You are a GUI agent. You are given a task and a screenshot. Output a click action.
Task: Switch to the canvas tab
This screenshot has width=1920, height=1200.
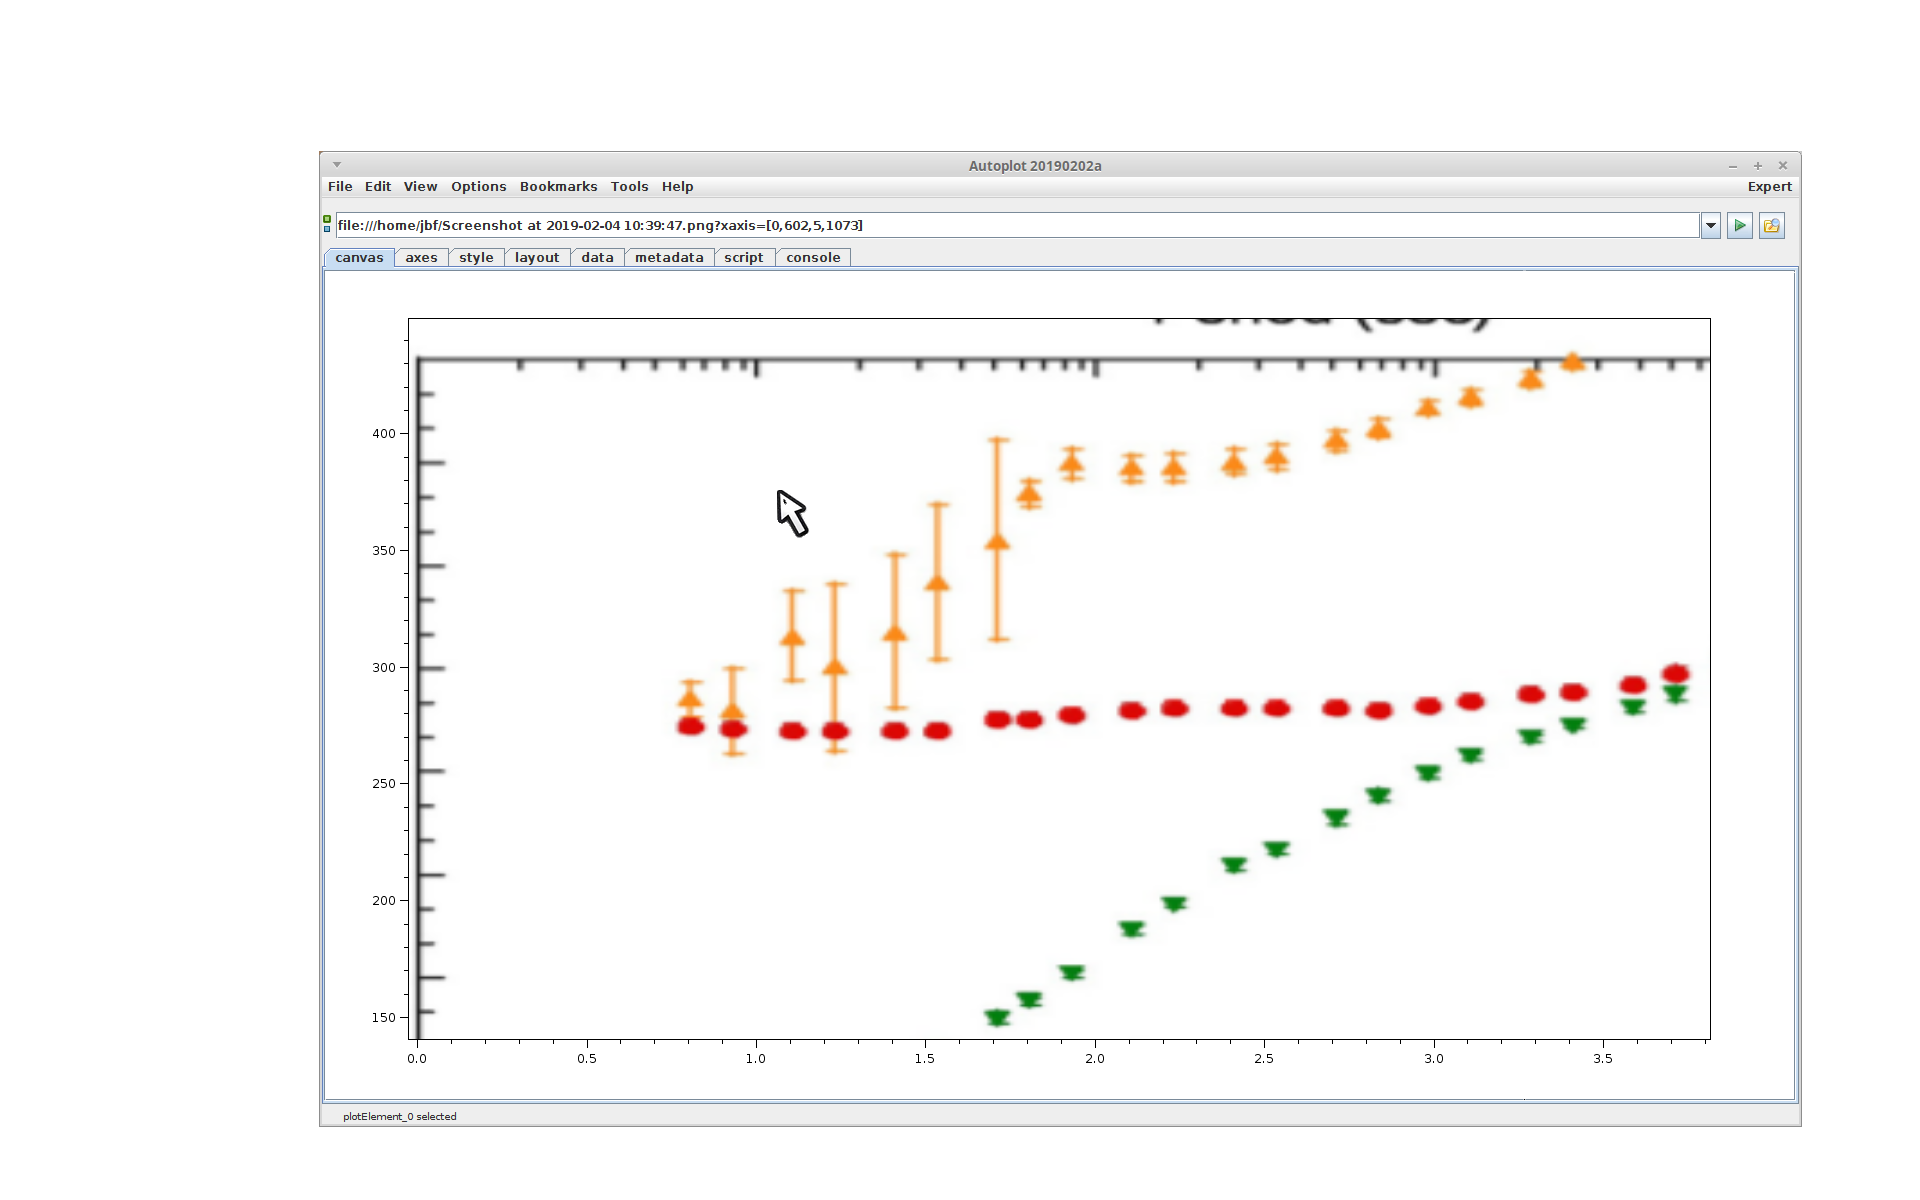coord(359,258)
